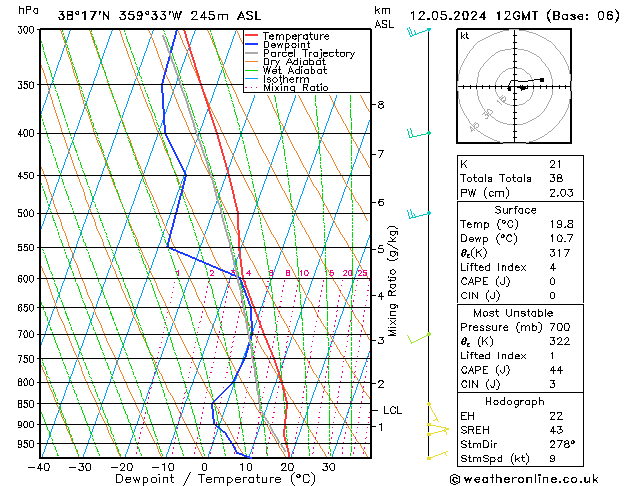This screenshot has height=486, width=629.
Task: Select the 300 hPa pressure label
Action: [28, 30]
